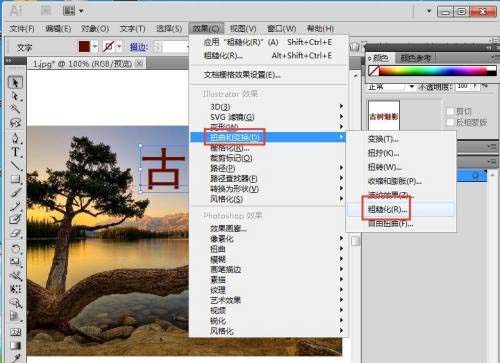Screen dimensions: 500x363
Task: Click the Arrange Documents icon
Action: [x=69, y=11]
